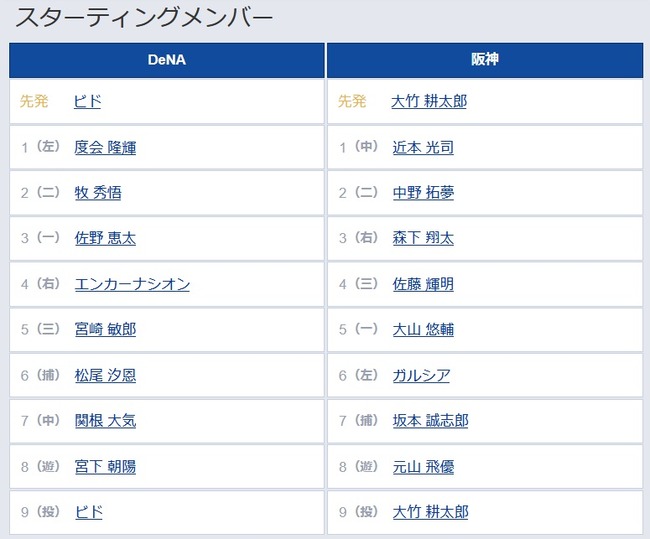
Task: Open ビド link in DeNA 先発 row
Action: click(87, 101)
